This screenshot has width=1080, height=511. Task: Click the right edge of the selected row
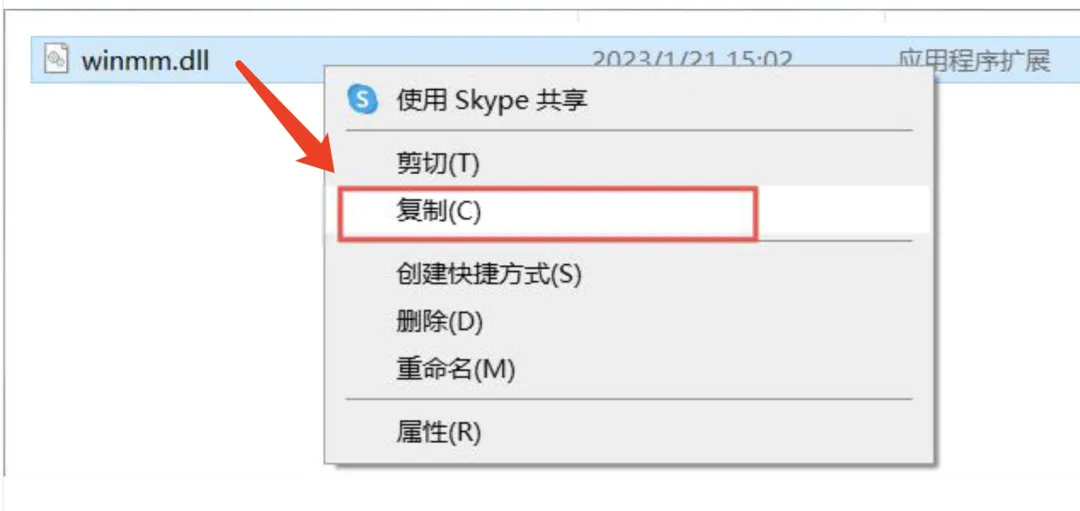pos(1068,61)
